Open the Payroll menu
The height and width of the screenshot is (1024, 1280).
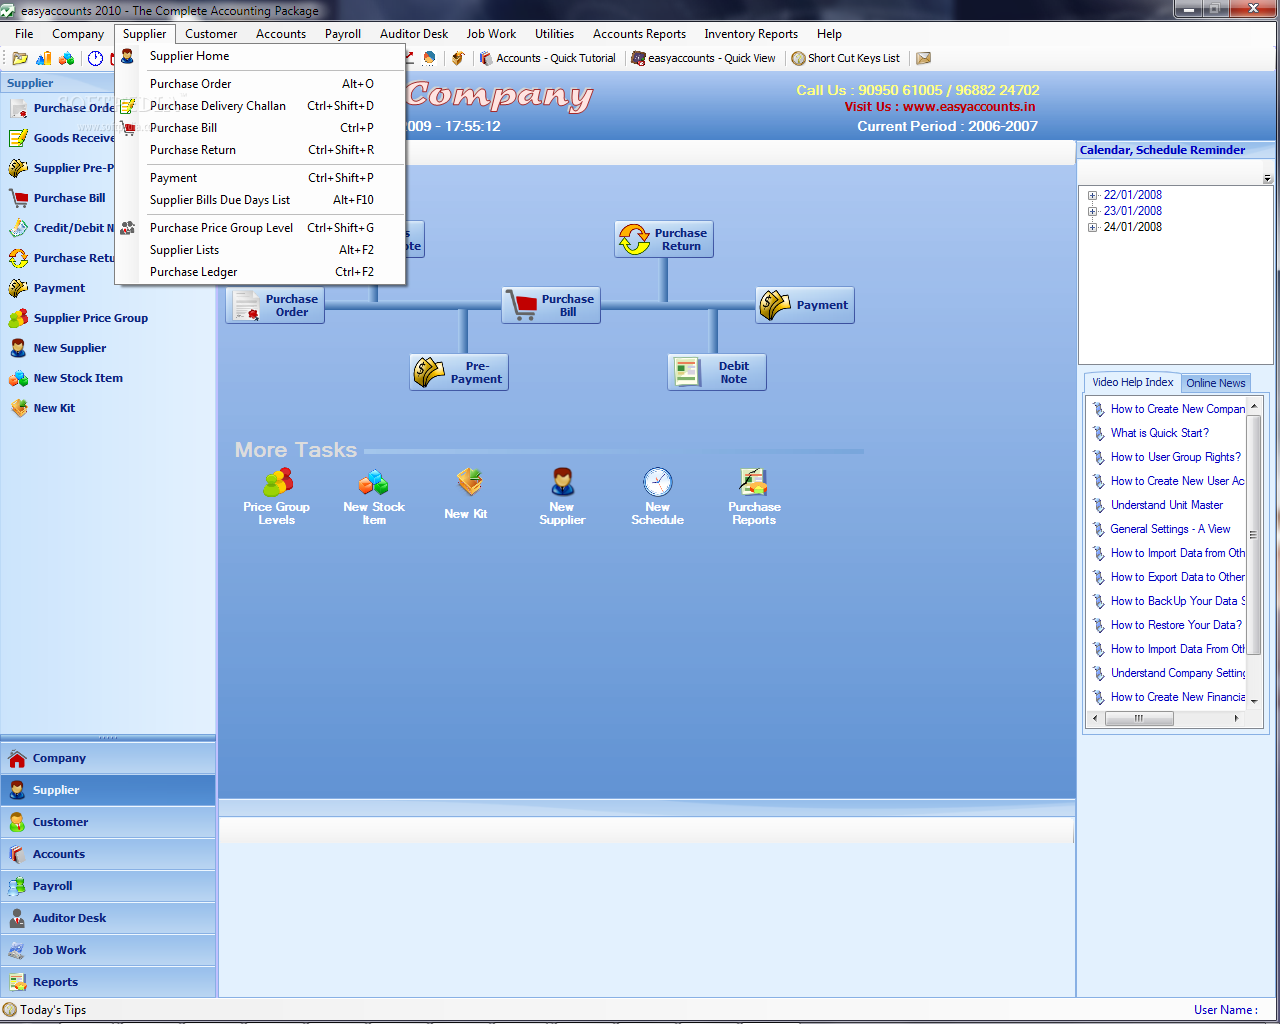(343, 34)
